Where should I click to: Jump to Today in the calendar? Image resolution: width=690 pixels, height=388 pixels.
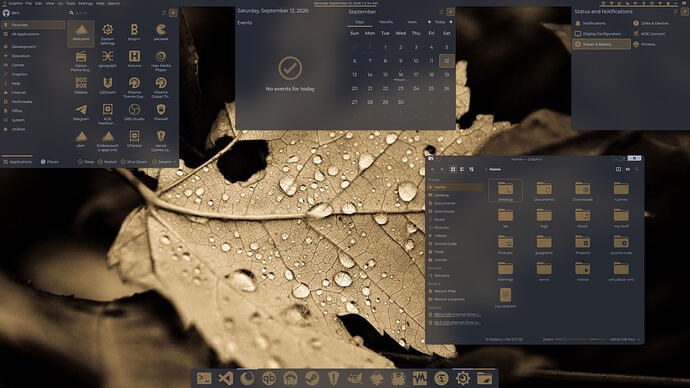pos(440,22)
